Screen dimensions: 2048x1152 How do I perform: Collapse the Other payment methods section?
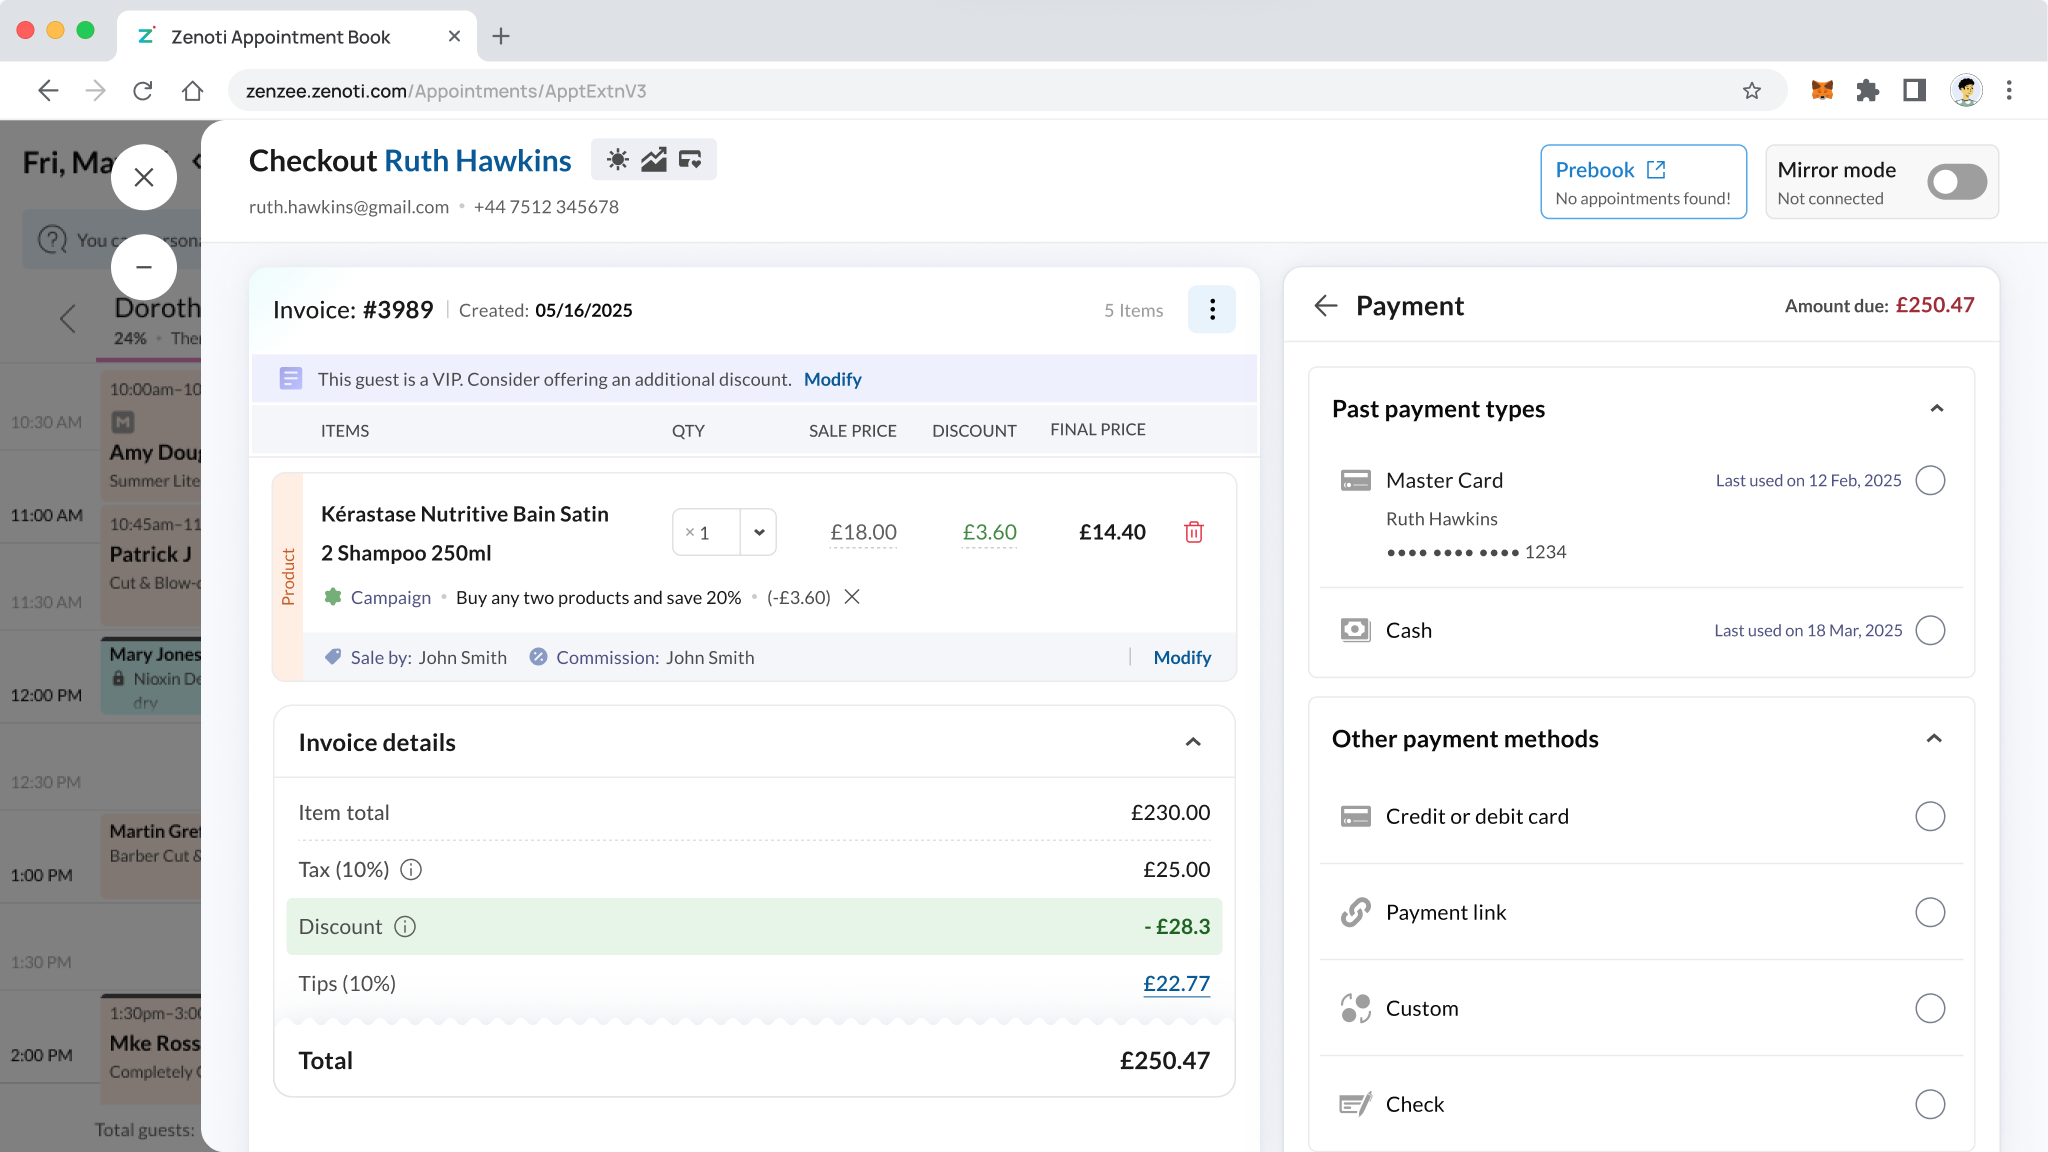click(1934, 739)
